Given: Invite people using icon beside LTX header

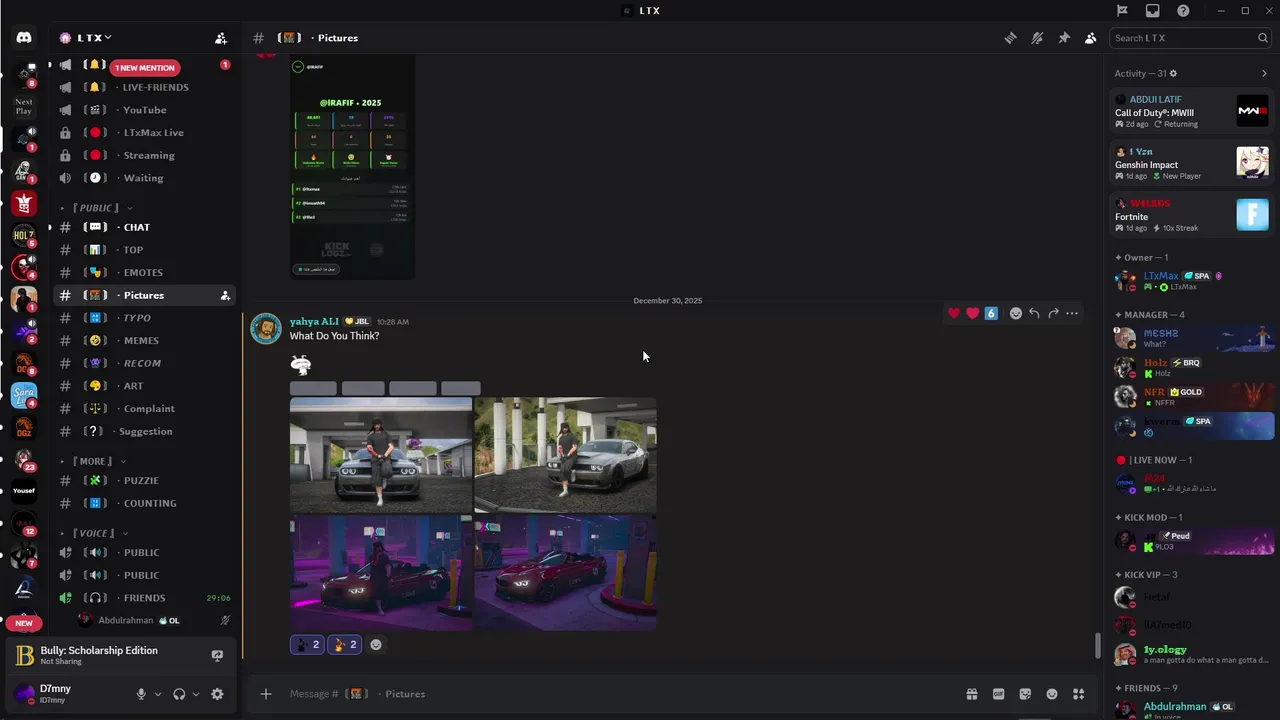Looking at the screenshot, I should 221,38.
